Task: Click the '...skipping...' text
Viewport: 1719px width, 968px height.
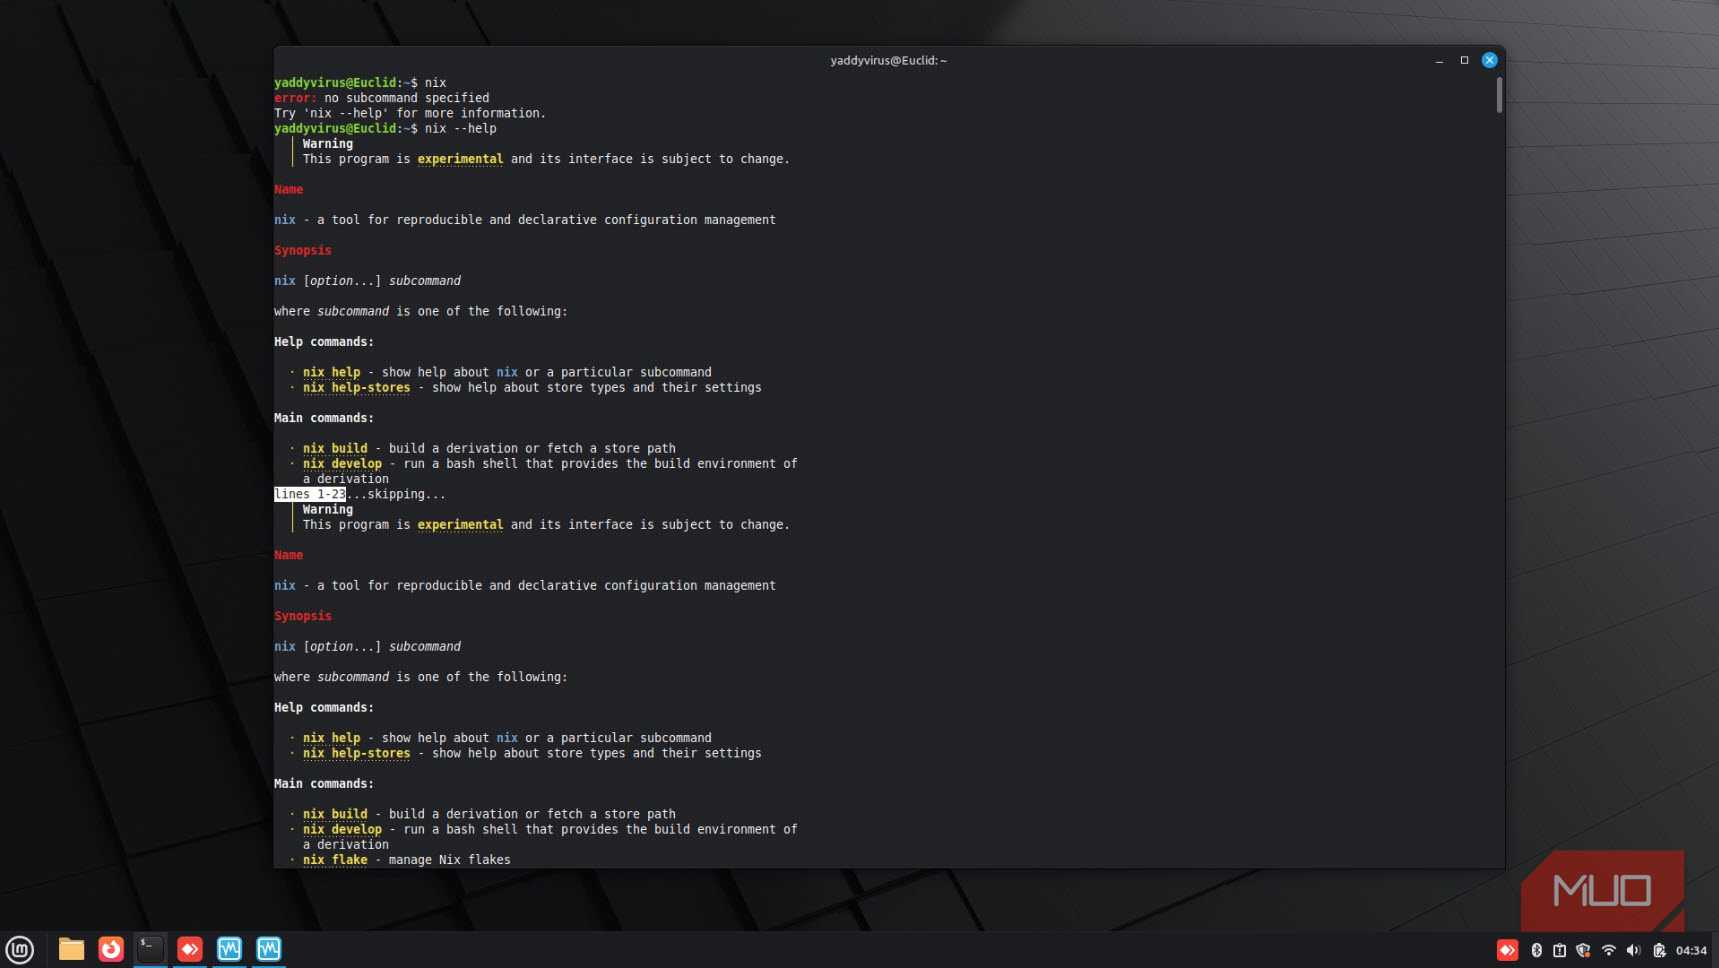Action: [x=396, y=494]
